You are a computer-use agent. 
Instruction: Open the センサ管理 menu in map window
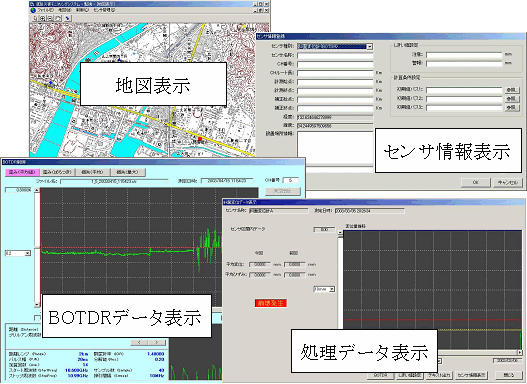tap(104, 10)
